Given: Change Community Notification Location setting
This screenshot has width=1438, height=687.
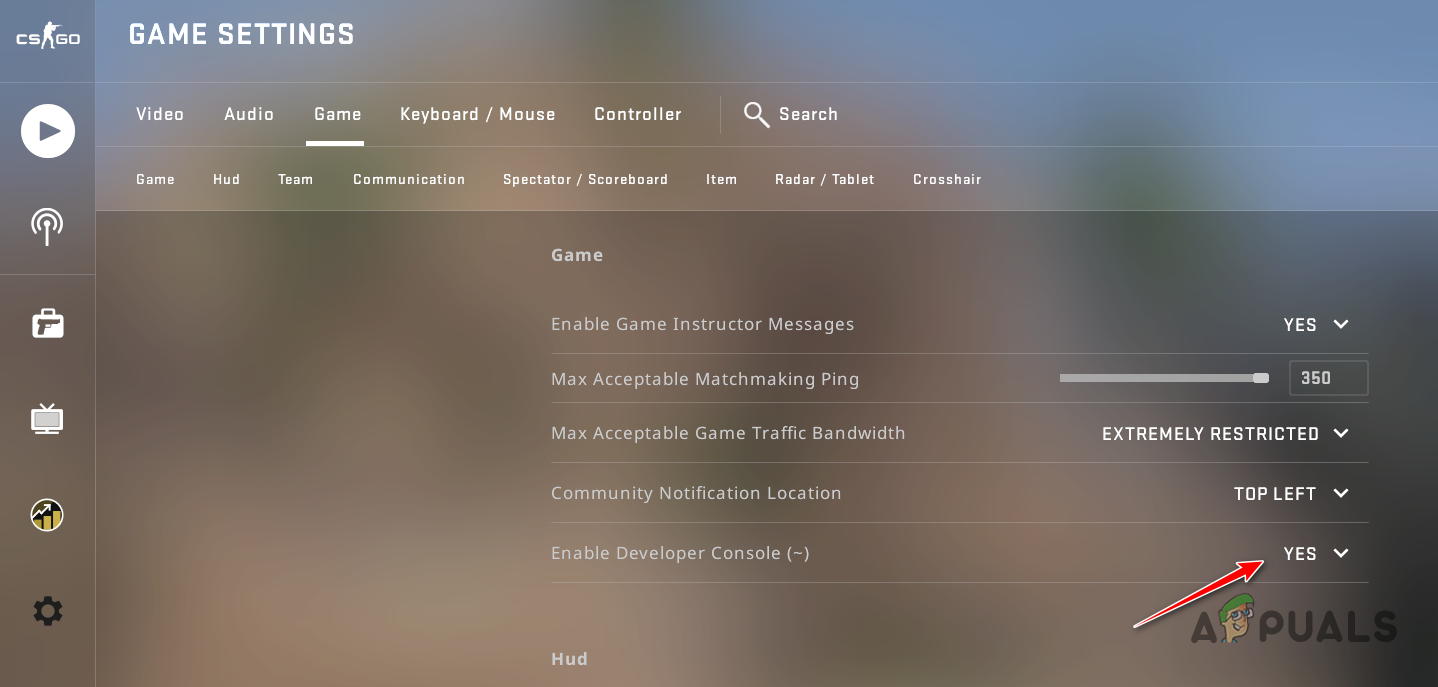Looking at the screenshot, I should (1291, 493).
